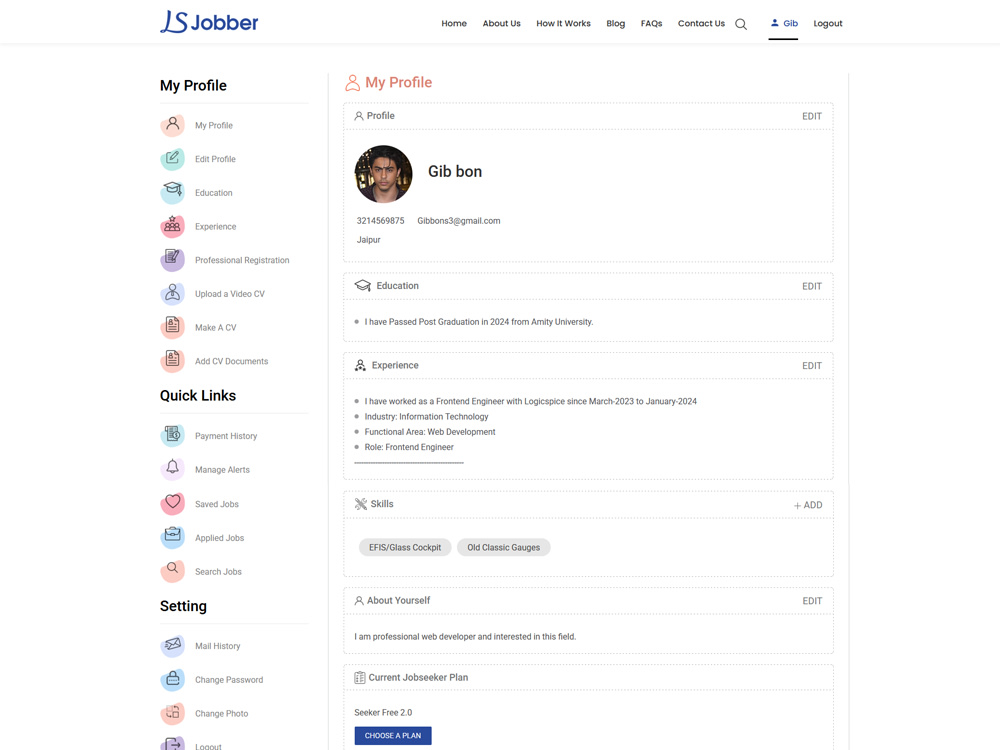
Task: Click the My Profile sidebar icon
Action: [x=172, y=125]
